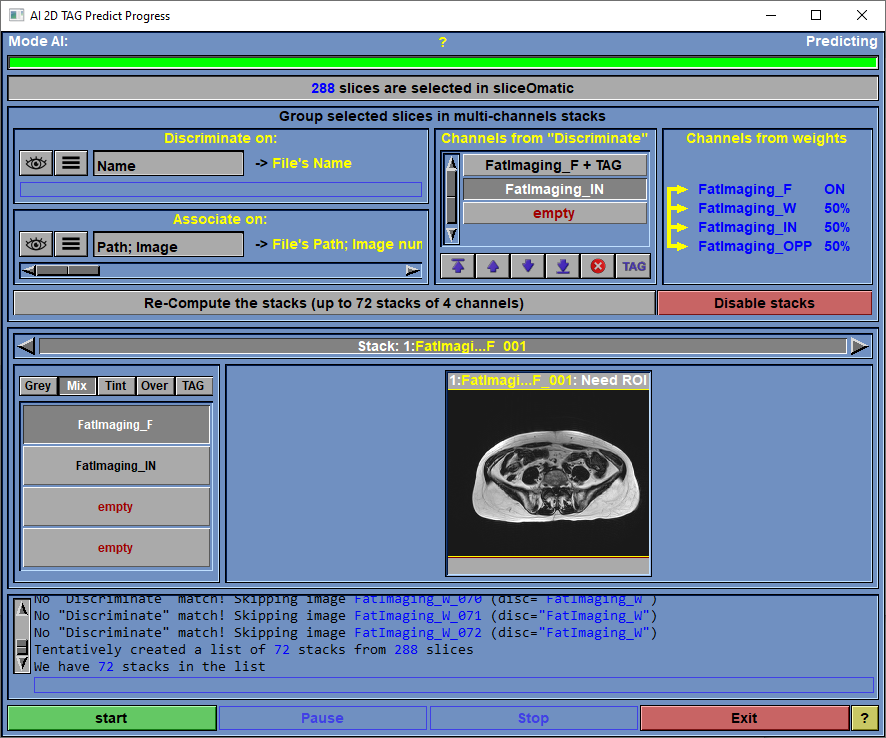
Task: Click the Associate Path; Image input field
Action: click(168, 245)
